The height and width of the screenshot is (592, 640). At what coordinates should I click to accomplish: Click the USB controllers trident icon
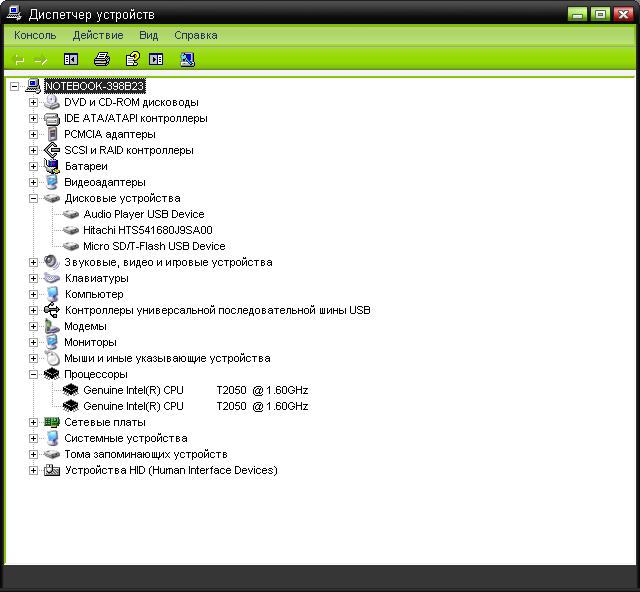point(52,310)
